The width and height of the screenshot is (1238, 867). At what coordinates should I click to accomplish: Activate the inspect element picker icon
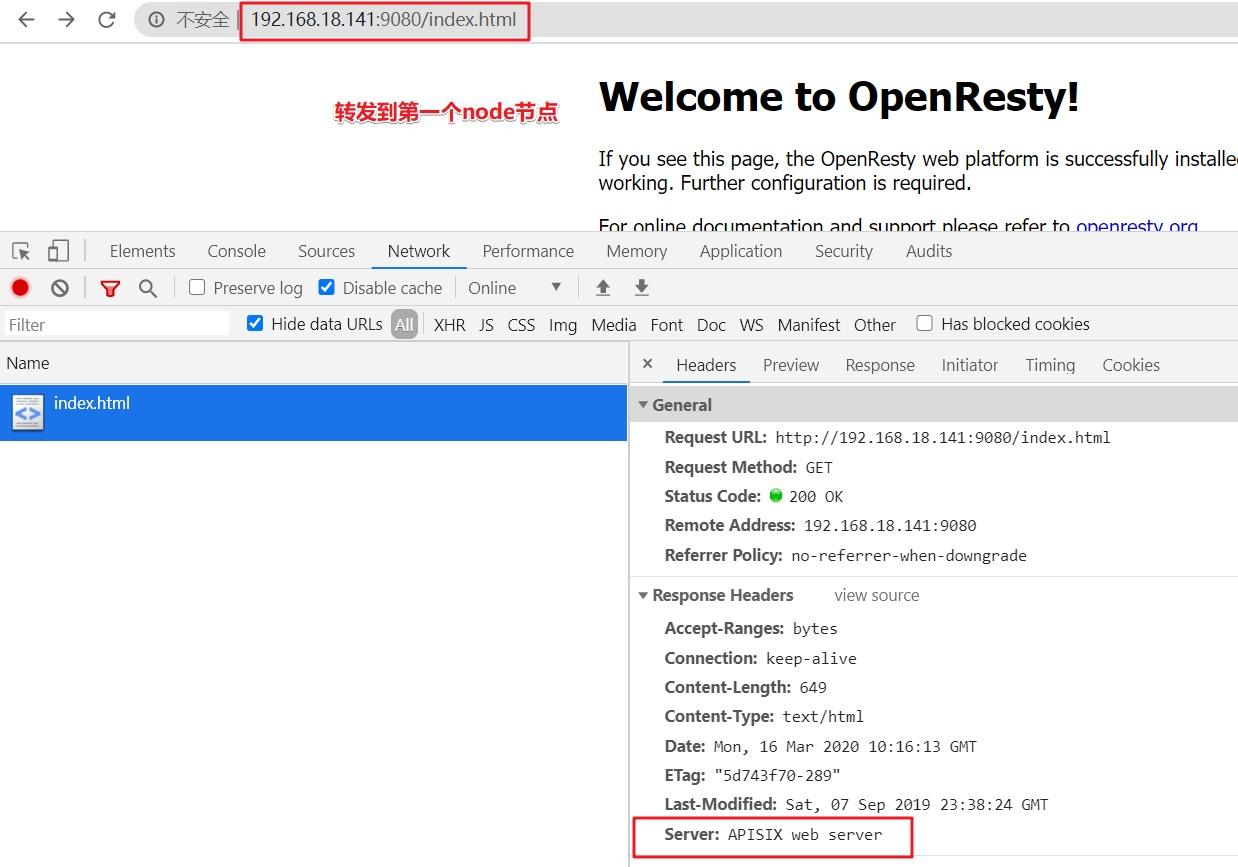click(21, 251)
